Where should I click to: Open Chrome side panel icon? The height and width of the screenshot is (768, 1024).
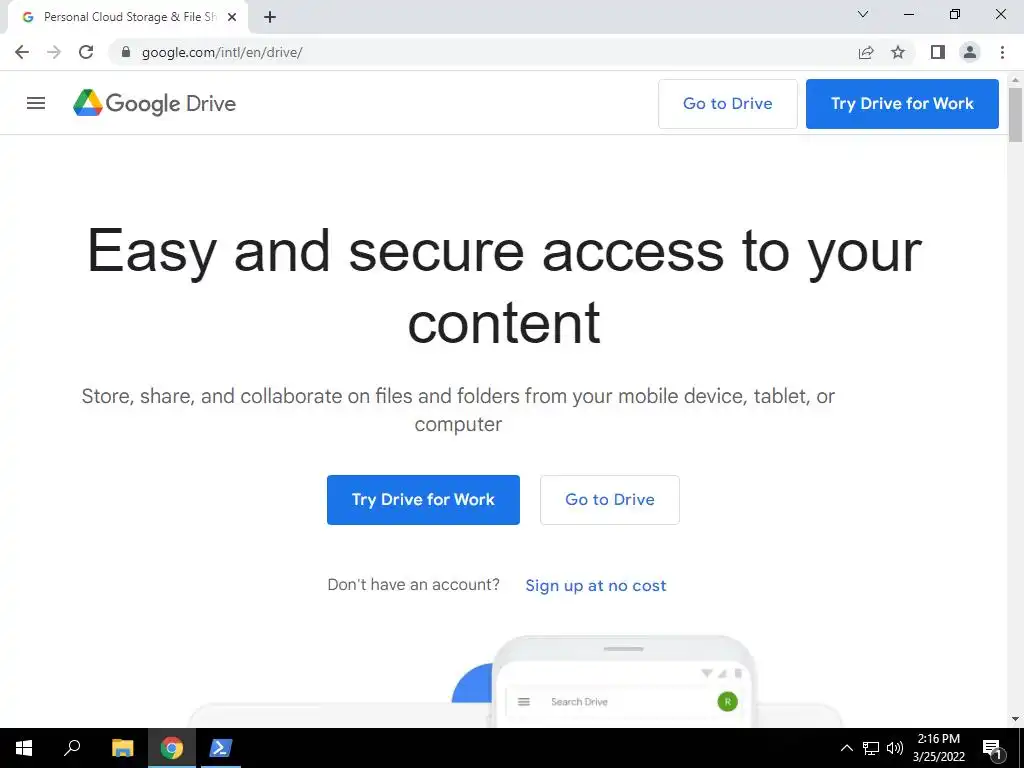click(x=938, y=52)
